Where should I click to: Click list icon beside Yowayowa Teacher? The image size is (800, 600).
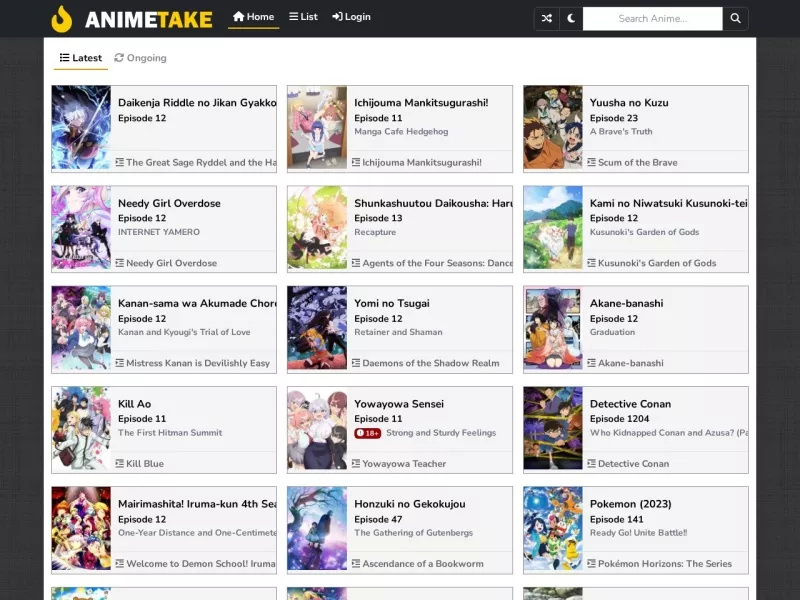coord(356,463)
